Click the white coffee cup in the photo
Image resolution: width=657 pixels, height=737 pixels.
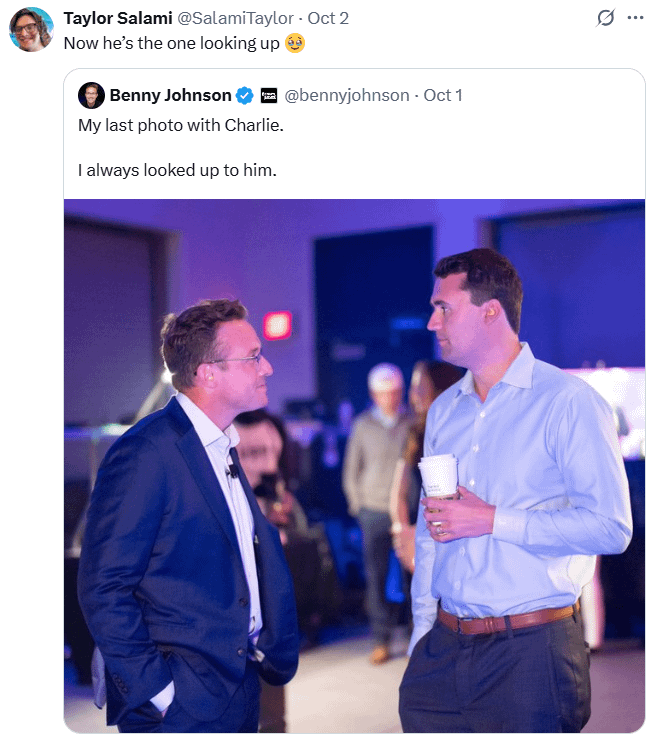(438, 477)
